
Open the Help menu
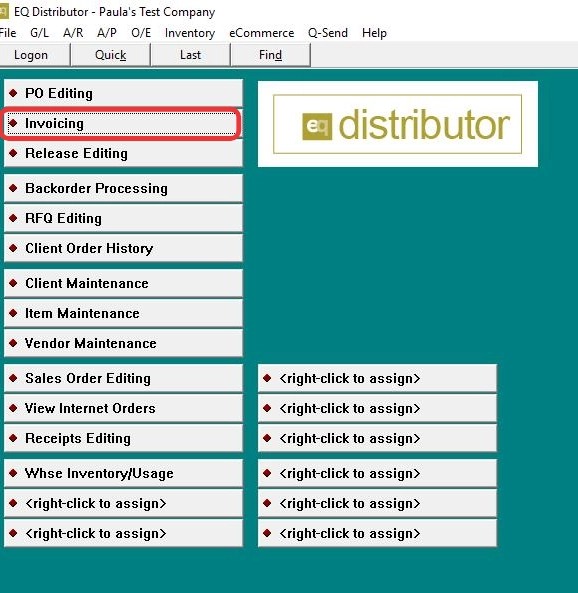[x=374, y=33]
